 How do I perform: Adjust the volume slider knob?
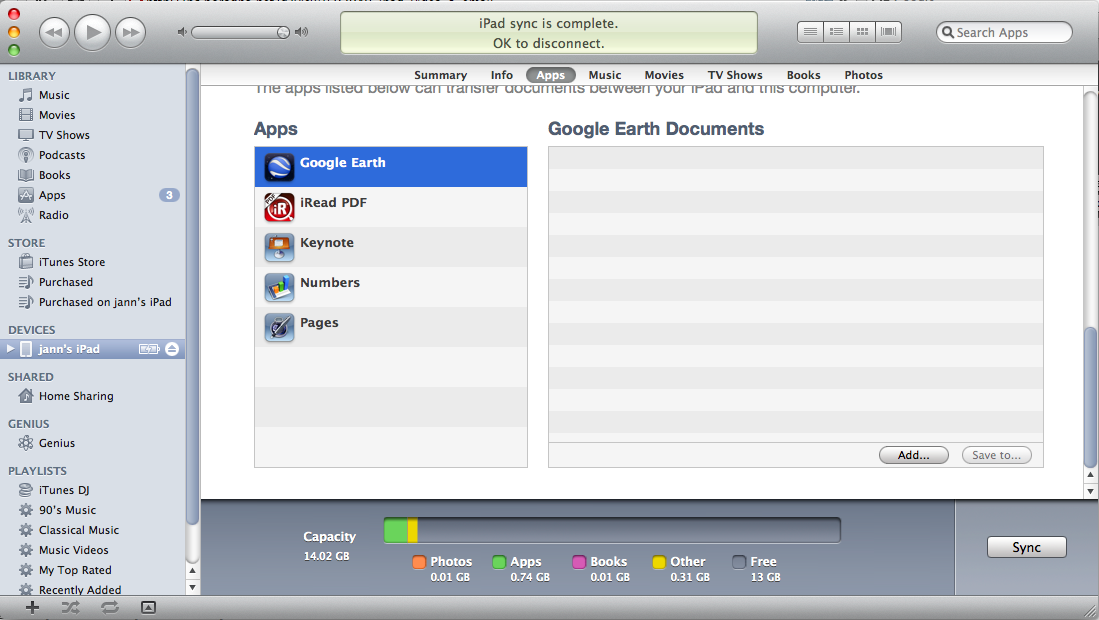coord(282,32)
